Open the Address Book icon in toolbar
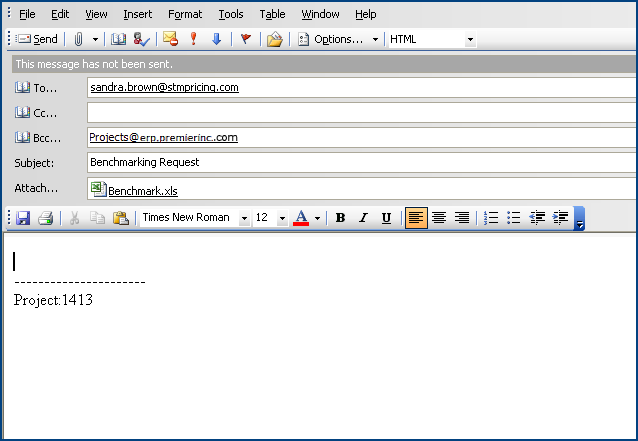The image size is (638, 441). click(x=119, y=39)
